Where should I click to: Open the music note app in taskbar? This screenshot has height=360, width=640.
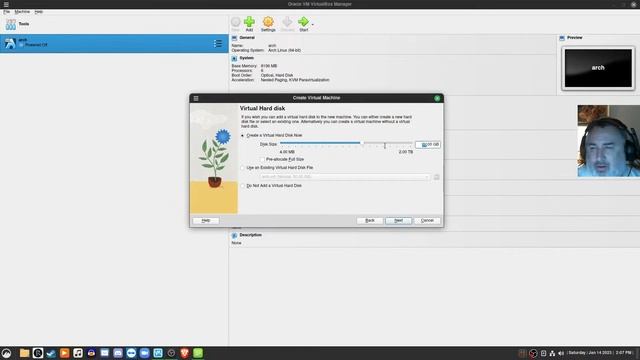coord(78,353)
